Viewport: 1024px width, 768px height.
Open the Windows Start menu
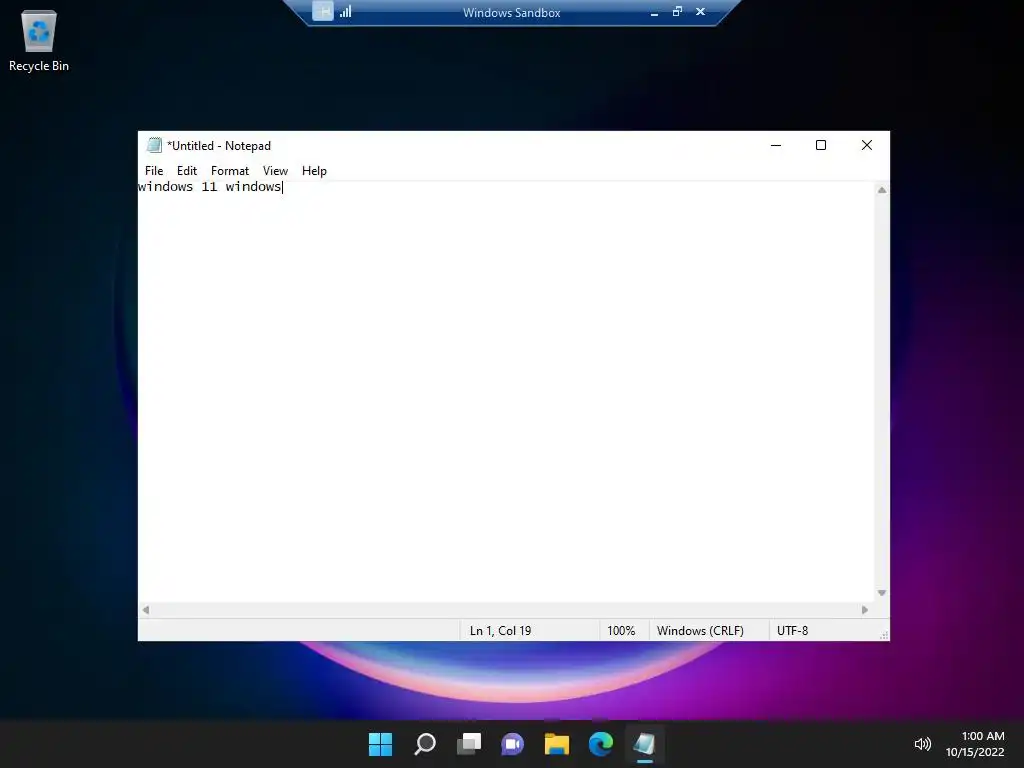pos(380,744)
